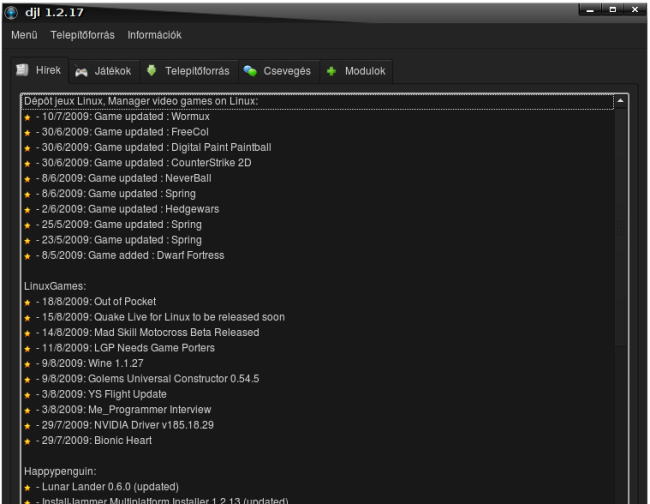Image resolution: width=650 pixels, height=504 pixels.
Task: Click the news list scroll-up arrow
Action: [621, 101]
